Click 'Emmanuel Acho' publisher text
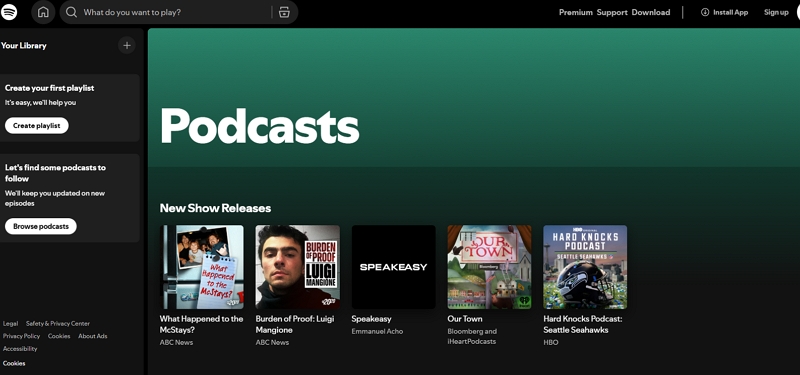 [377, 332]
